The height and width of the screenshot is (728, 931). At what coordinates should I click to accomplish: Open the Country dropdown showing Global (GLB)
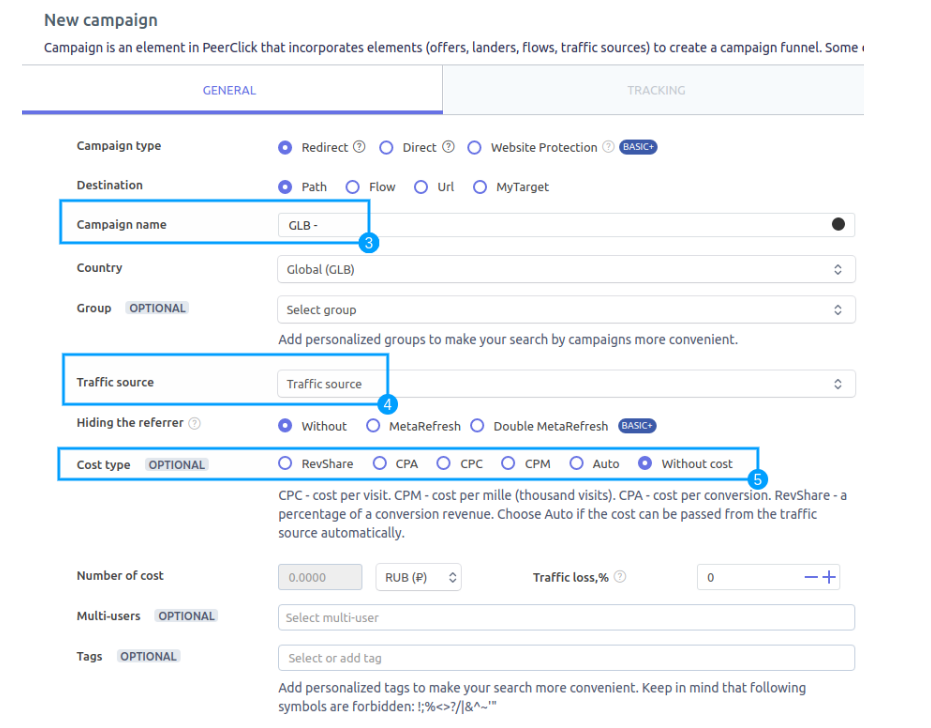click(x=565, y=269)
